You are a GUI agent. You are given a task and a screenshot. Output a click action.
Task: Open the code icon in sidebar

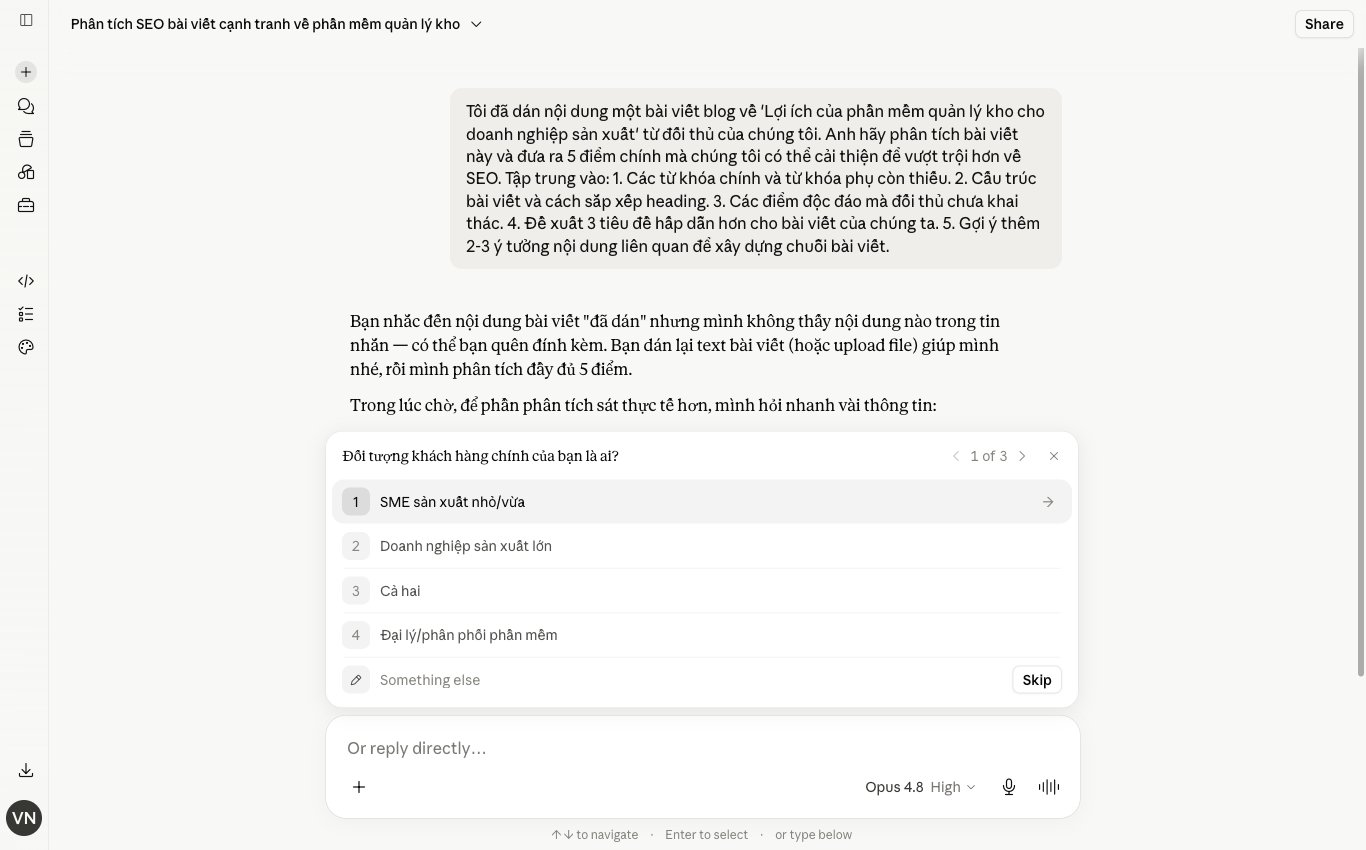[26, 281]
